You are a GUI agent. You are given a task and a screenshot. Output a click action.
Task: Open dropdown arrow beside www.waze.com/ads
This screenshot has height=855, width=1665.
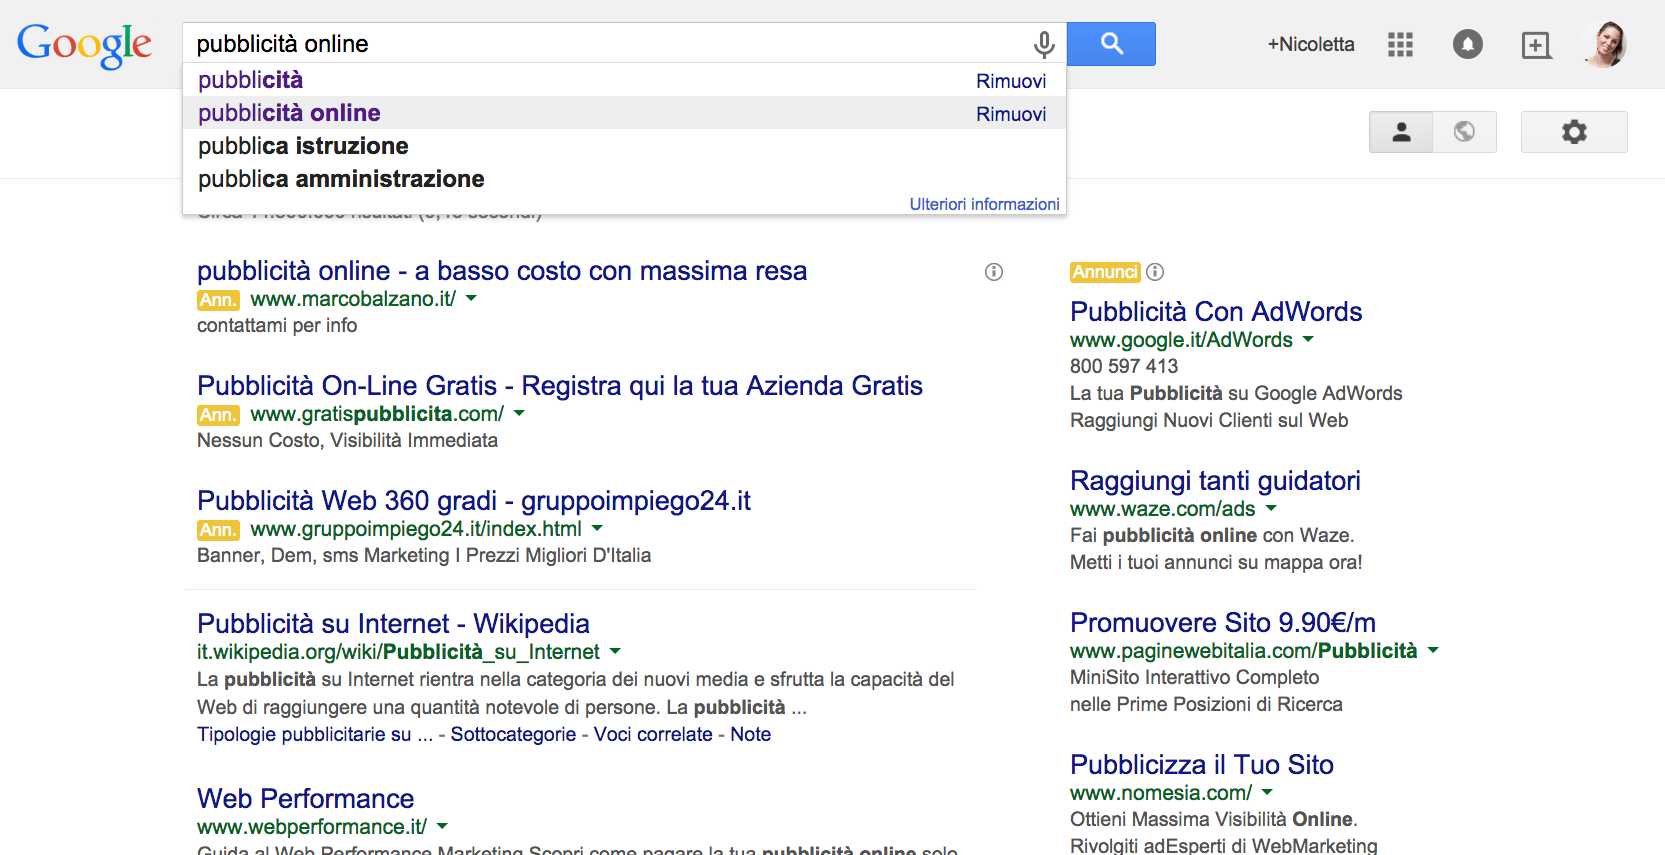pyautogui.click(x=1271, y=509)
